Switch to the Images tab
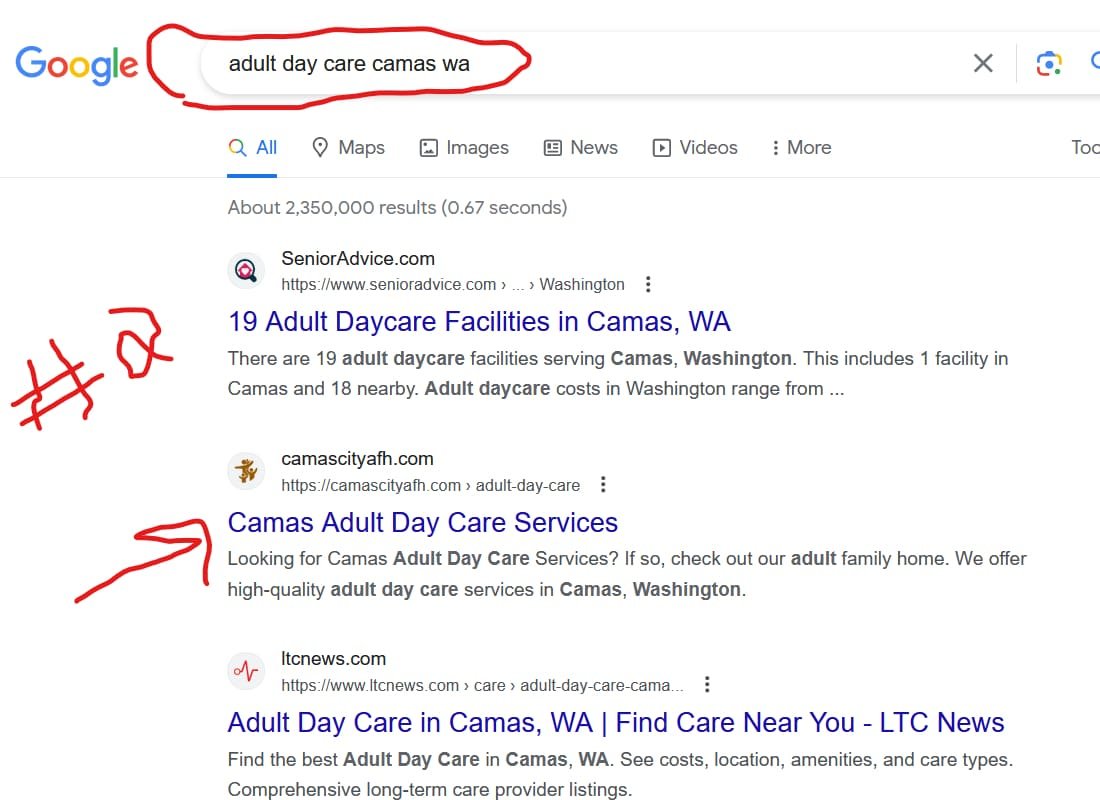Screen dimensions: 1100x800 [464, 148]
